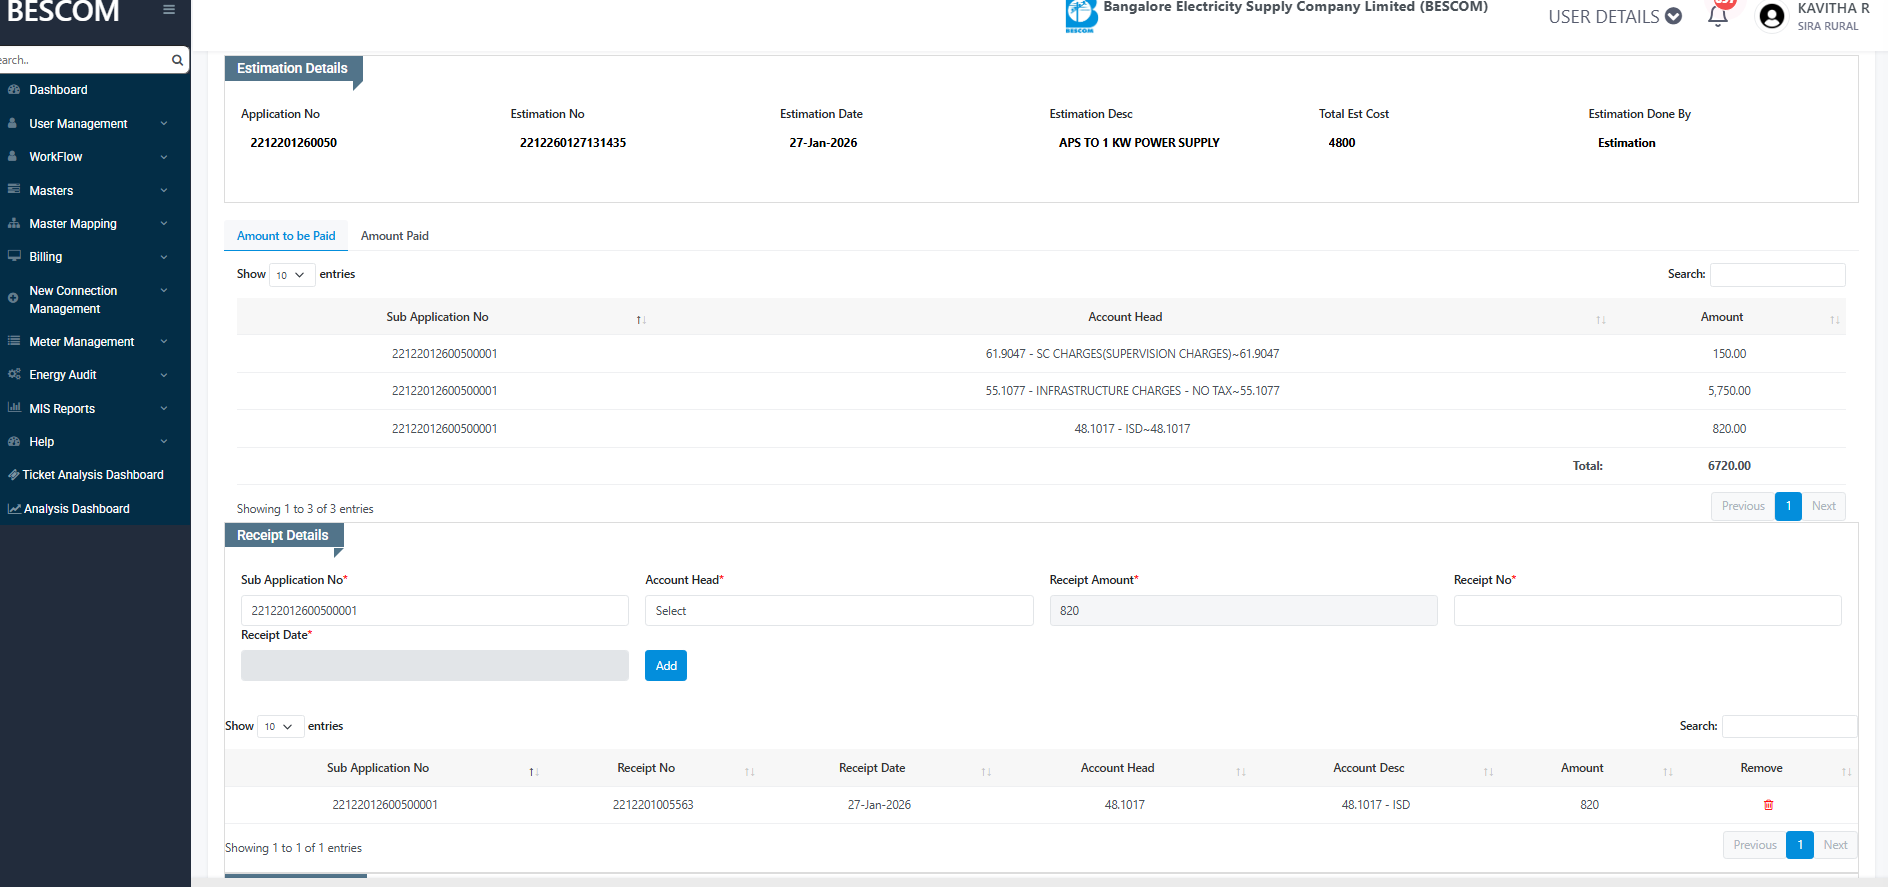Open the USER DETAILS dropdown

click(x=1614, y=17)
